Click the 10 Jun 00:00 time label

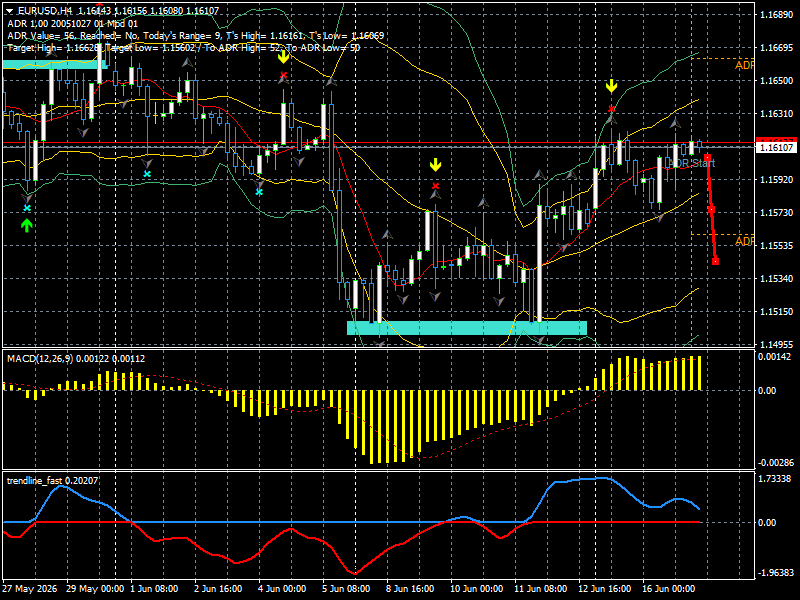point(477,589)
